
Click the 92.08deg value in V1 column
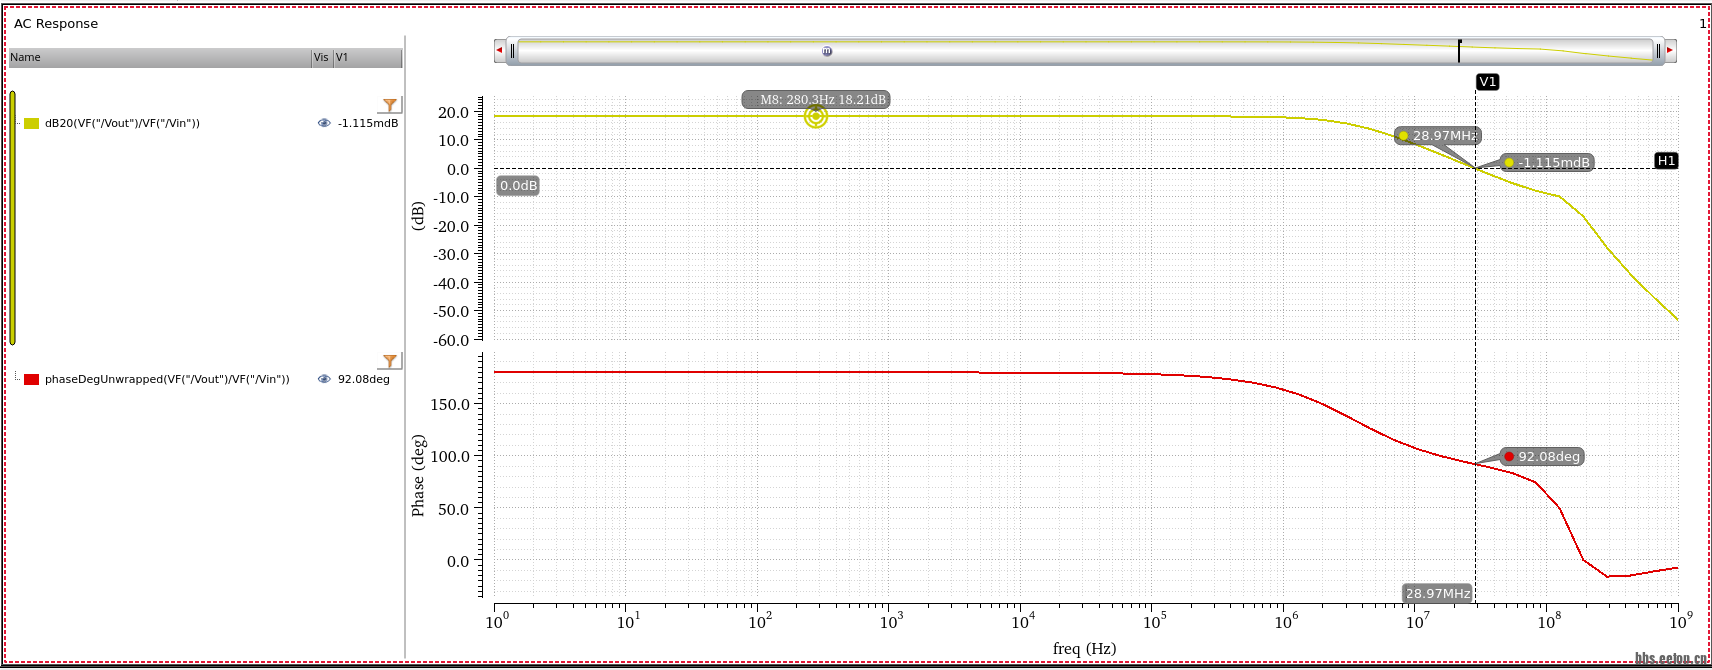tap(364, 379)
